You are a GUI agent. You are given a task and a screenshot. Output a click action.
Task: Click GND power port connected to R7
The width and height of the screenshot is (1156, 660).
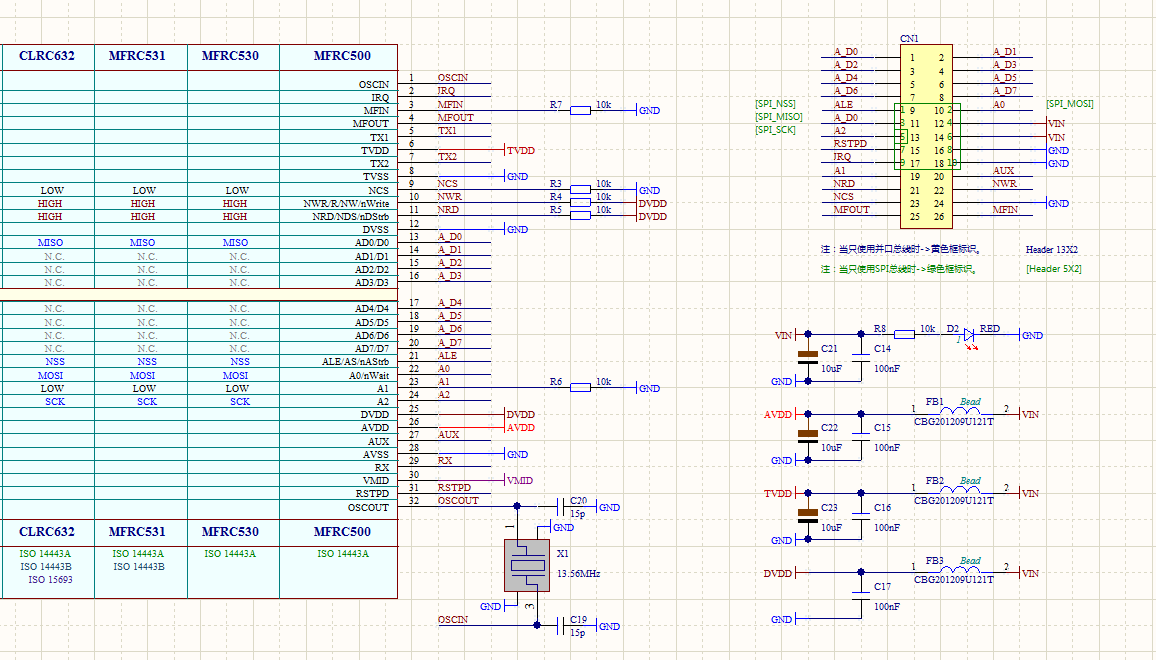click(648, 111)
